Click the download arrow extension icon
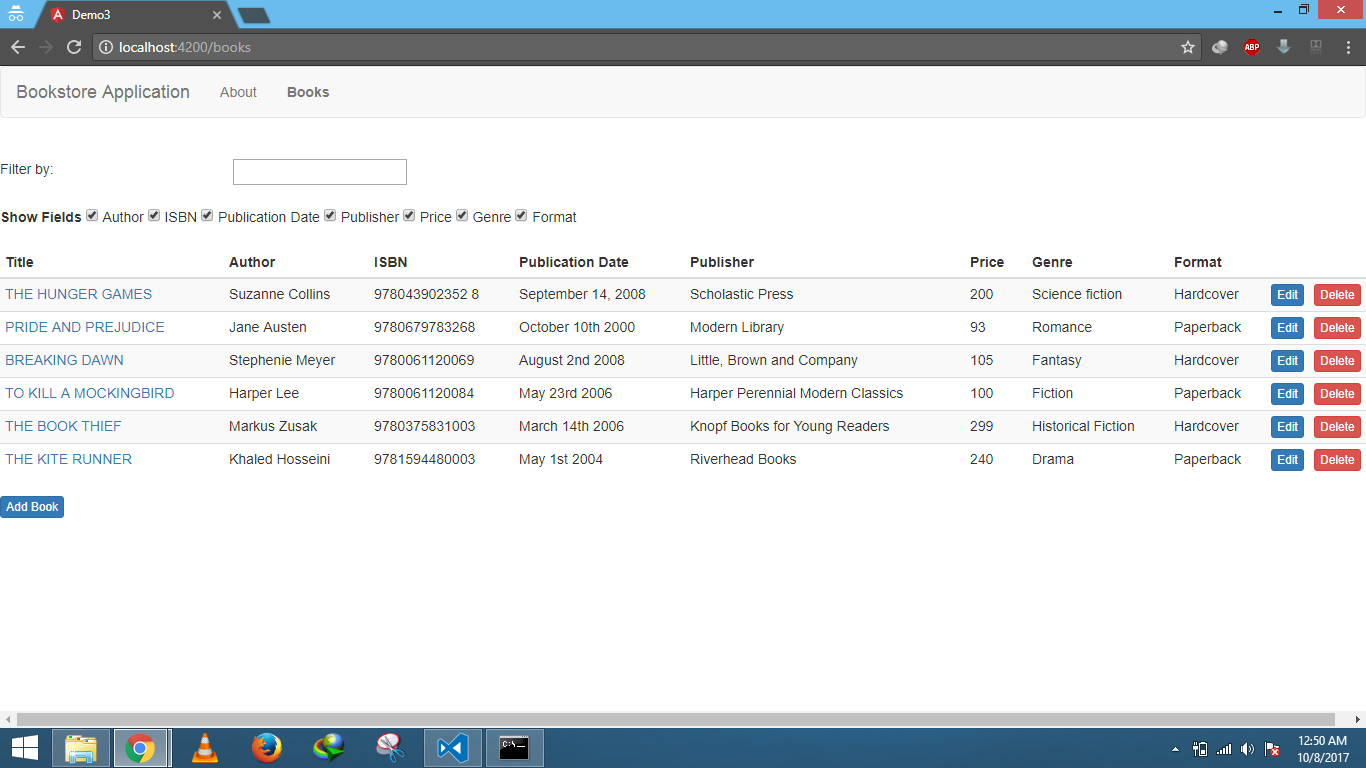This screenshot has width=1366, height=768. [1284, 47]
